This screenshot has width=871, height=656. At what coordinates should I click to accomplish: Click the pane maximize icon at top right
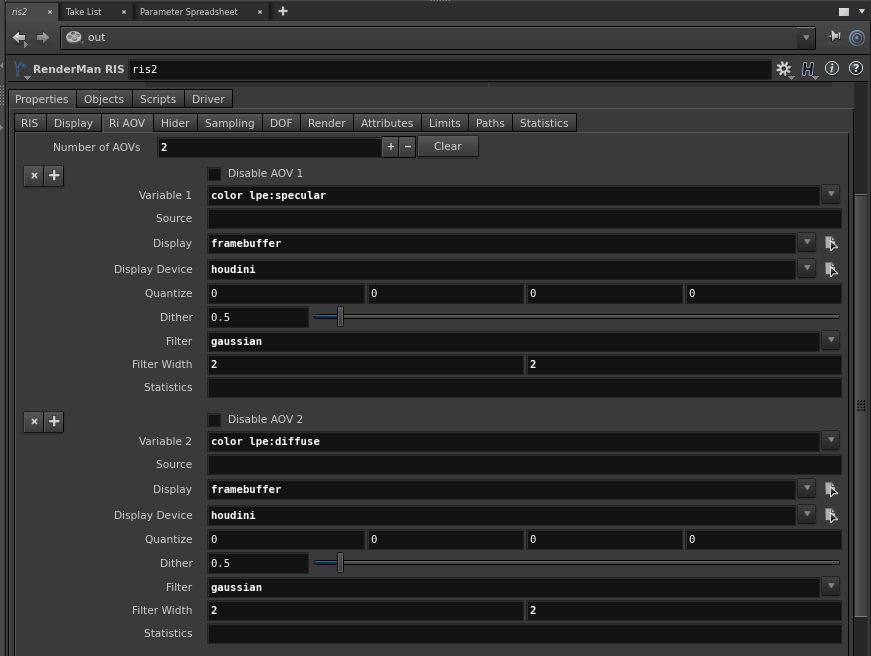(844, 12)
